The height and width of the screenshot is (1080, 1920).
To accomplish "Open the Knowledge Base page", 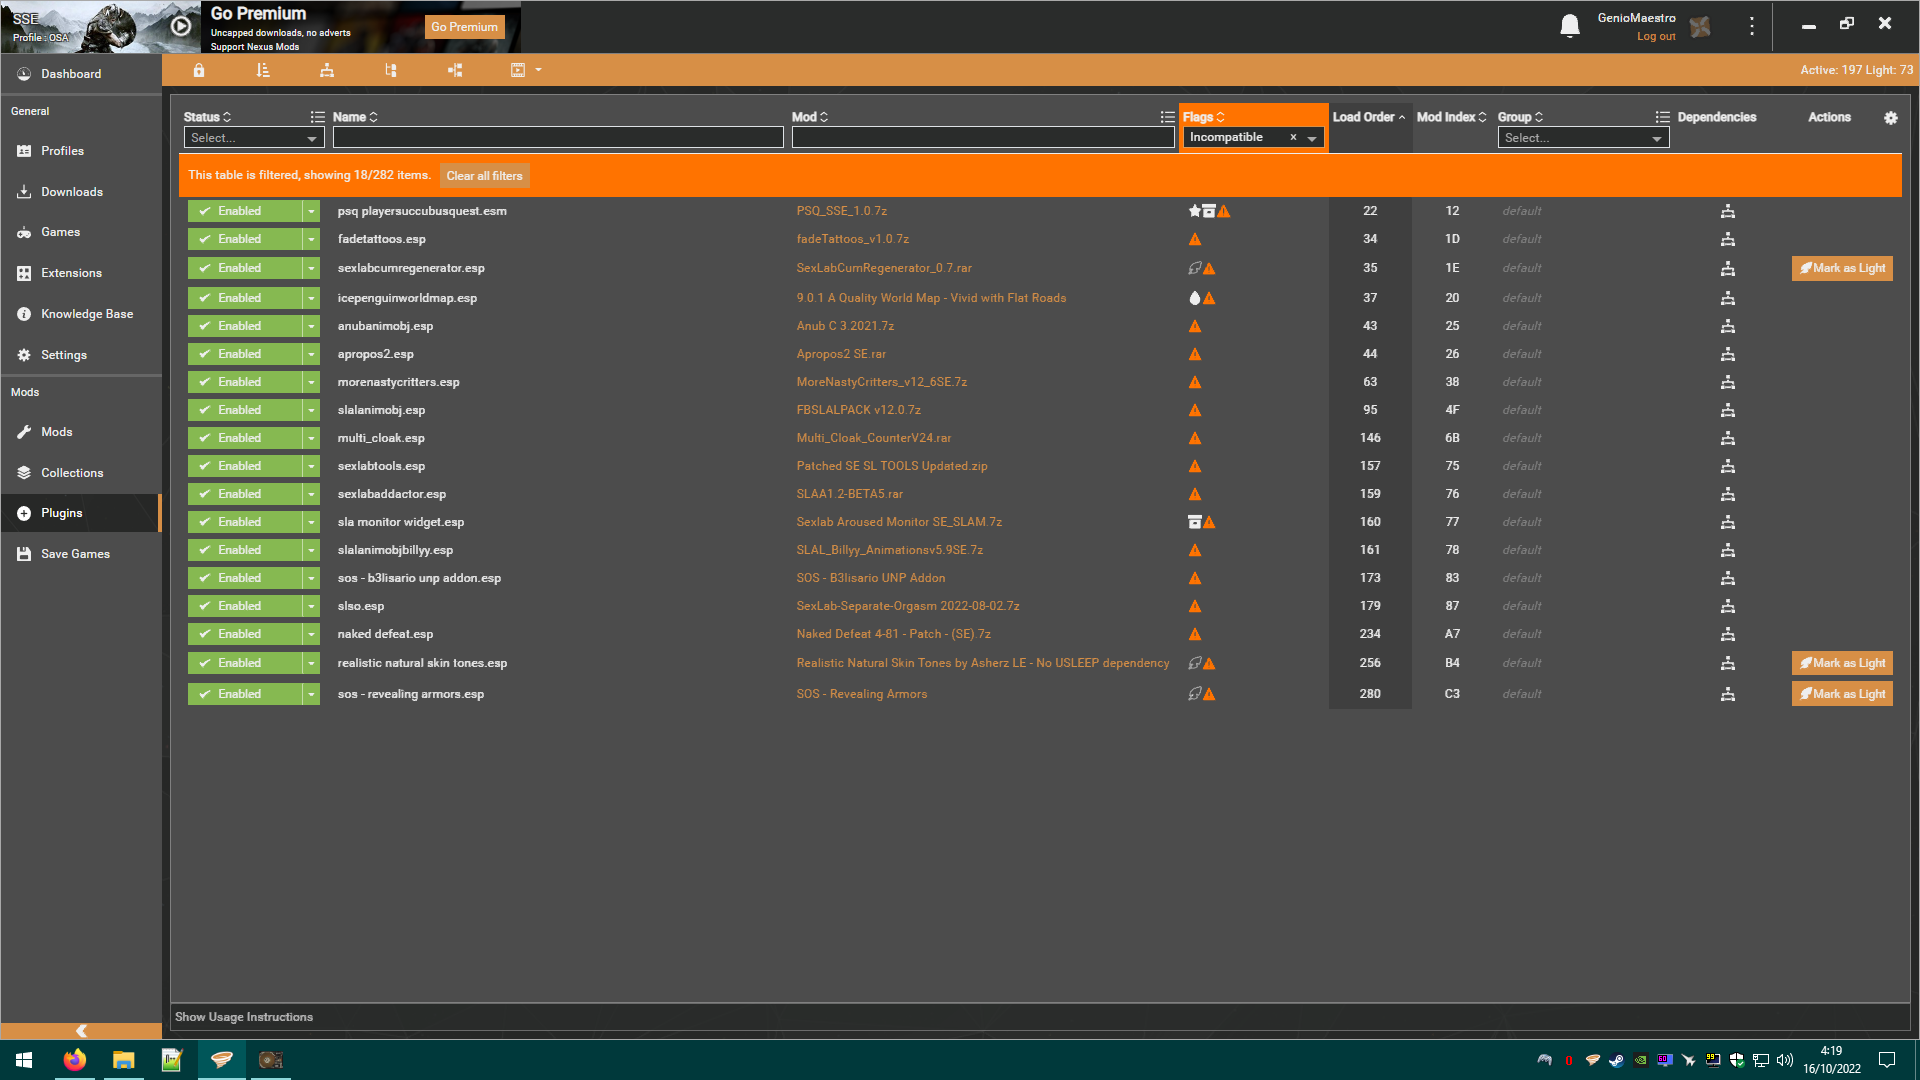I will [x=81, y=314].
